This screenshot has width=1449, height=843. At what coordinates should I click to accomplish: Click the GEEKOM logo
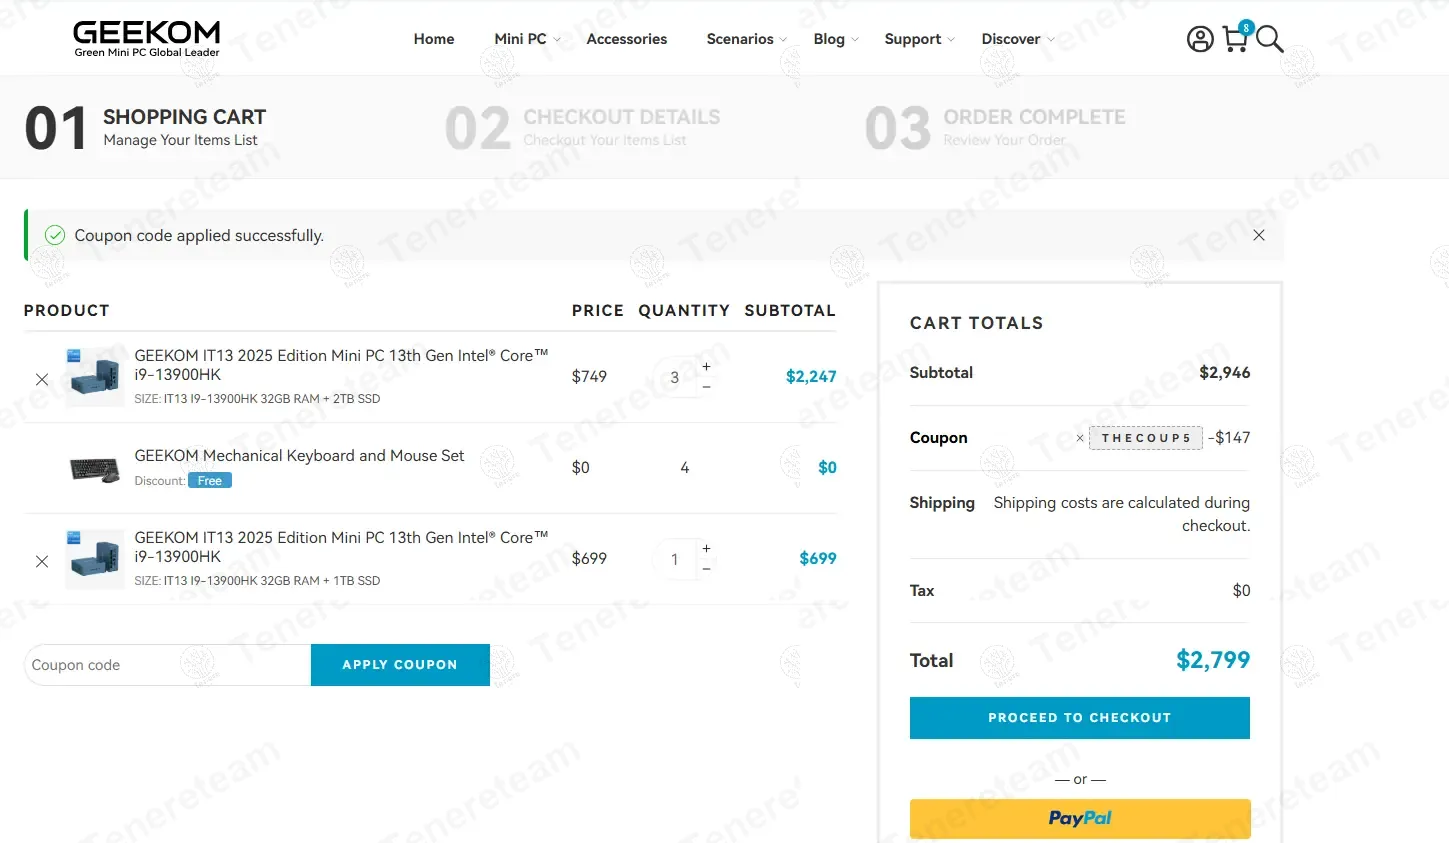tap(146, 38)
